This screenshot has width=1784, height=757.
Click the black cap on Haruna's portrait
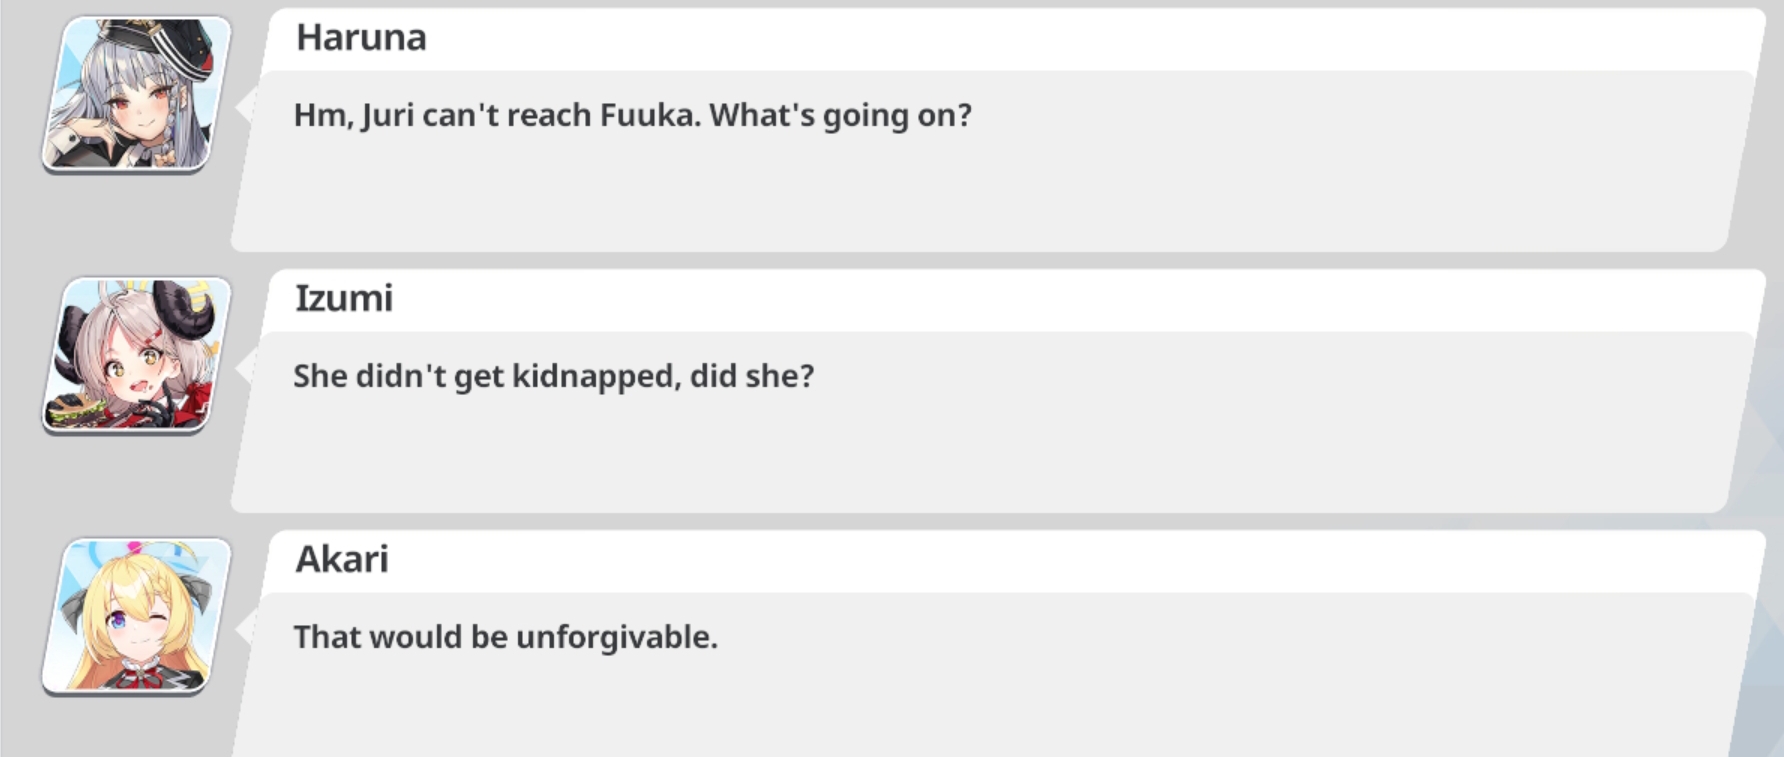[x=150, y=37]
